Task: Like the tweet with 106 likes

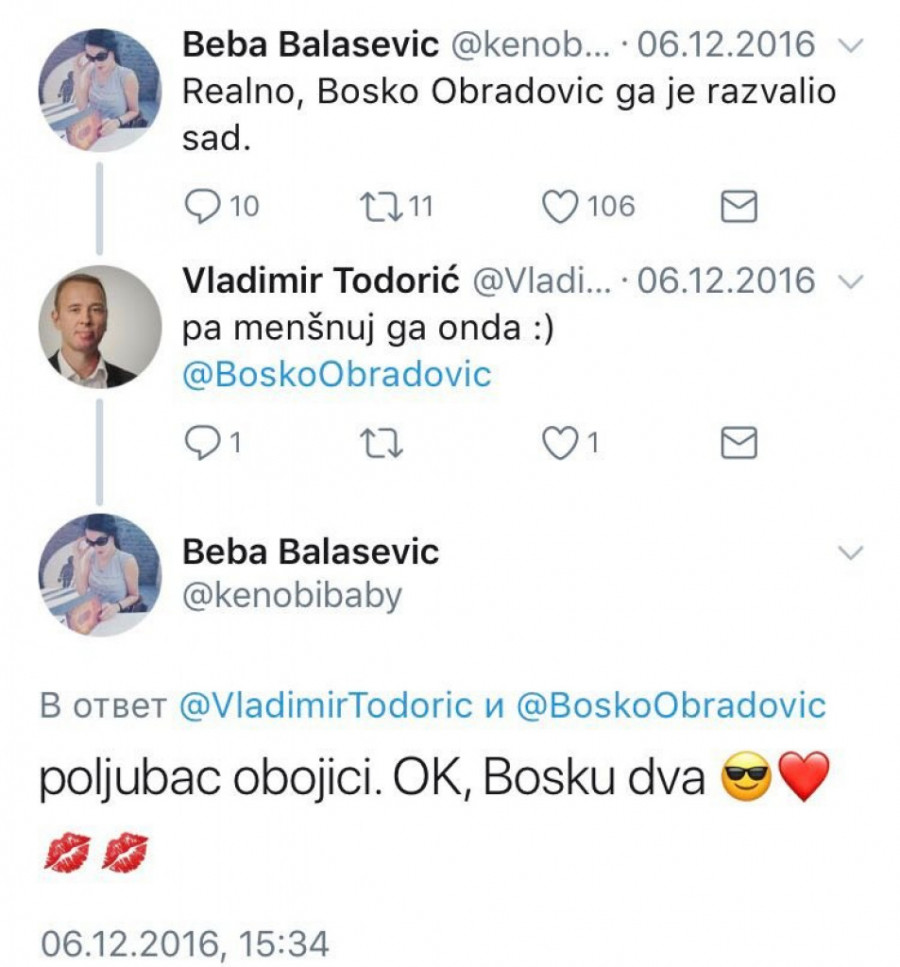Action: tap(560, 206)
